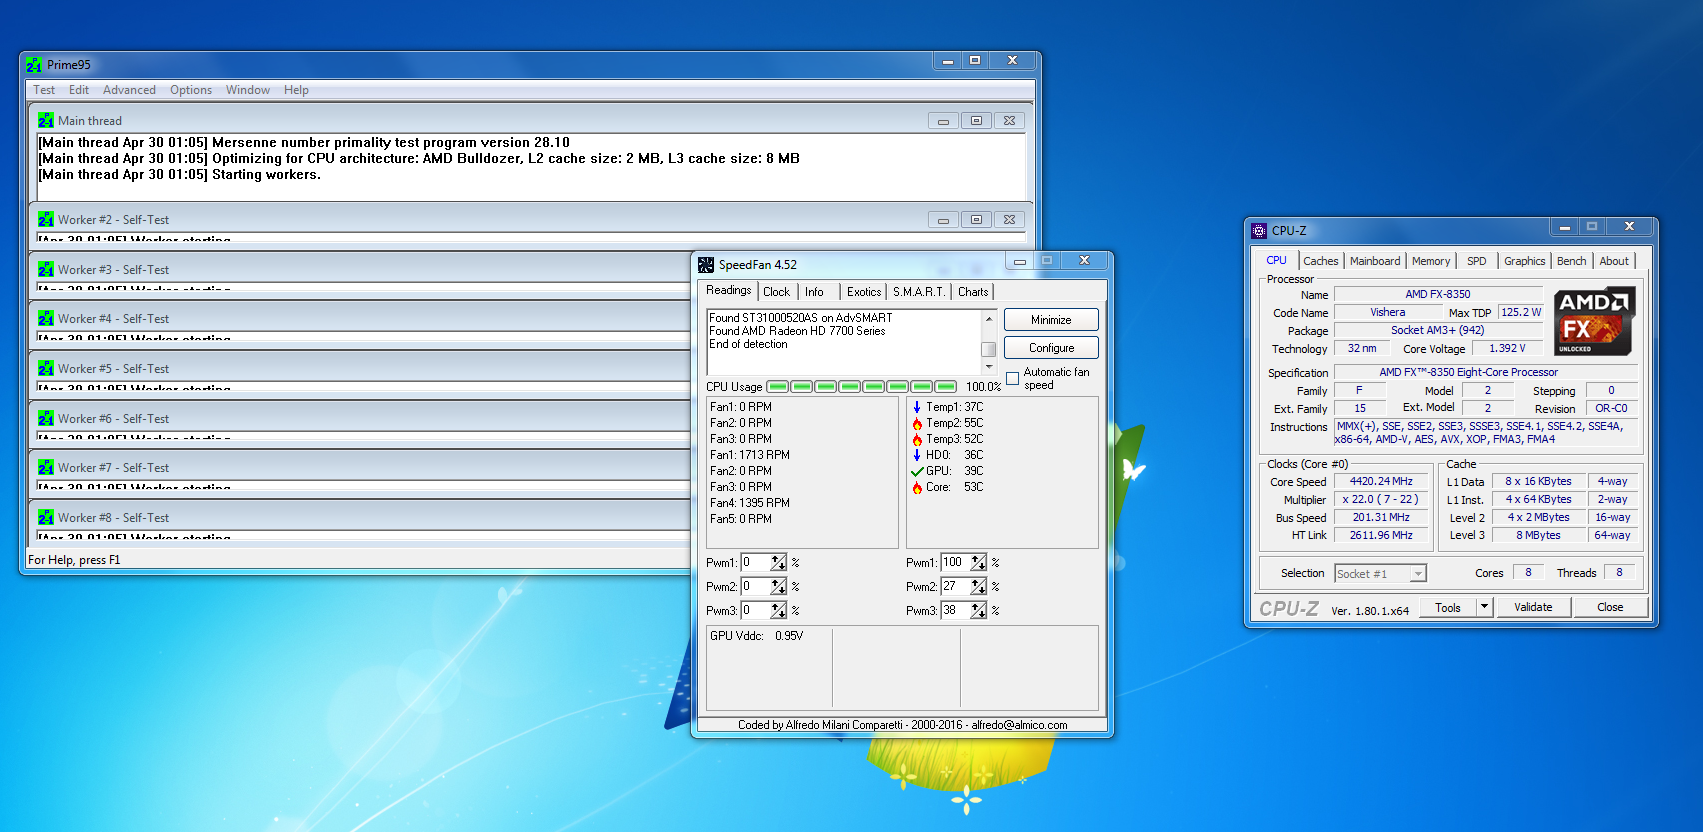Click the SpeedFan log scrollbar thumb
This screenshot has height=832, width=1703.
988,349
